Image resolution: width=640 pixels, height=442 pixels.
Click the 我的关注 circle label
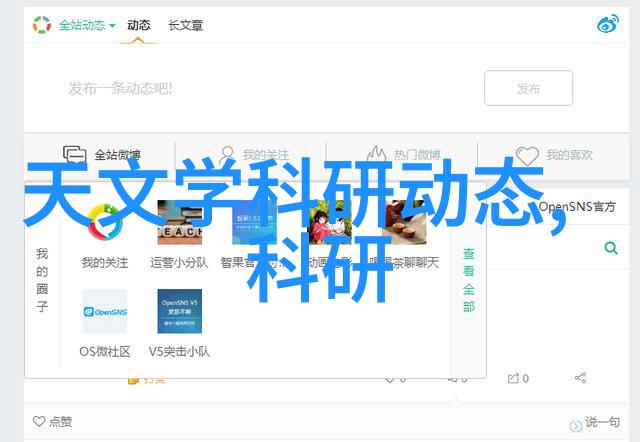click(x=105, y=262)
